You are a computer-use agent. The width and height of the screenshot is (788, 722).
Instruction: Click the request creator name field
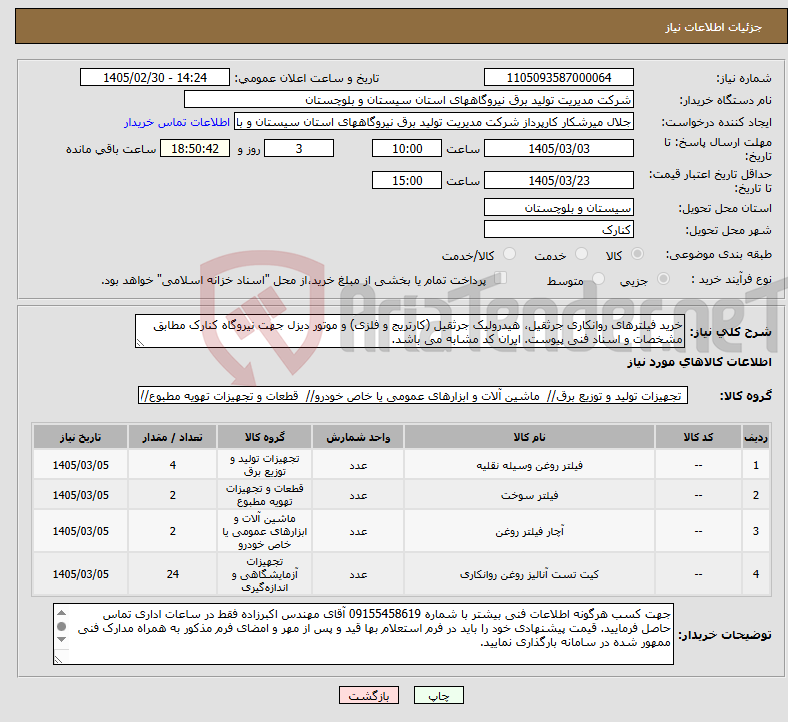tap(434, 122)
